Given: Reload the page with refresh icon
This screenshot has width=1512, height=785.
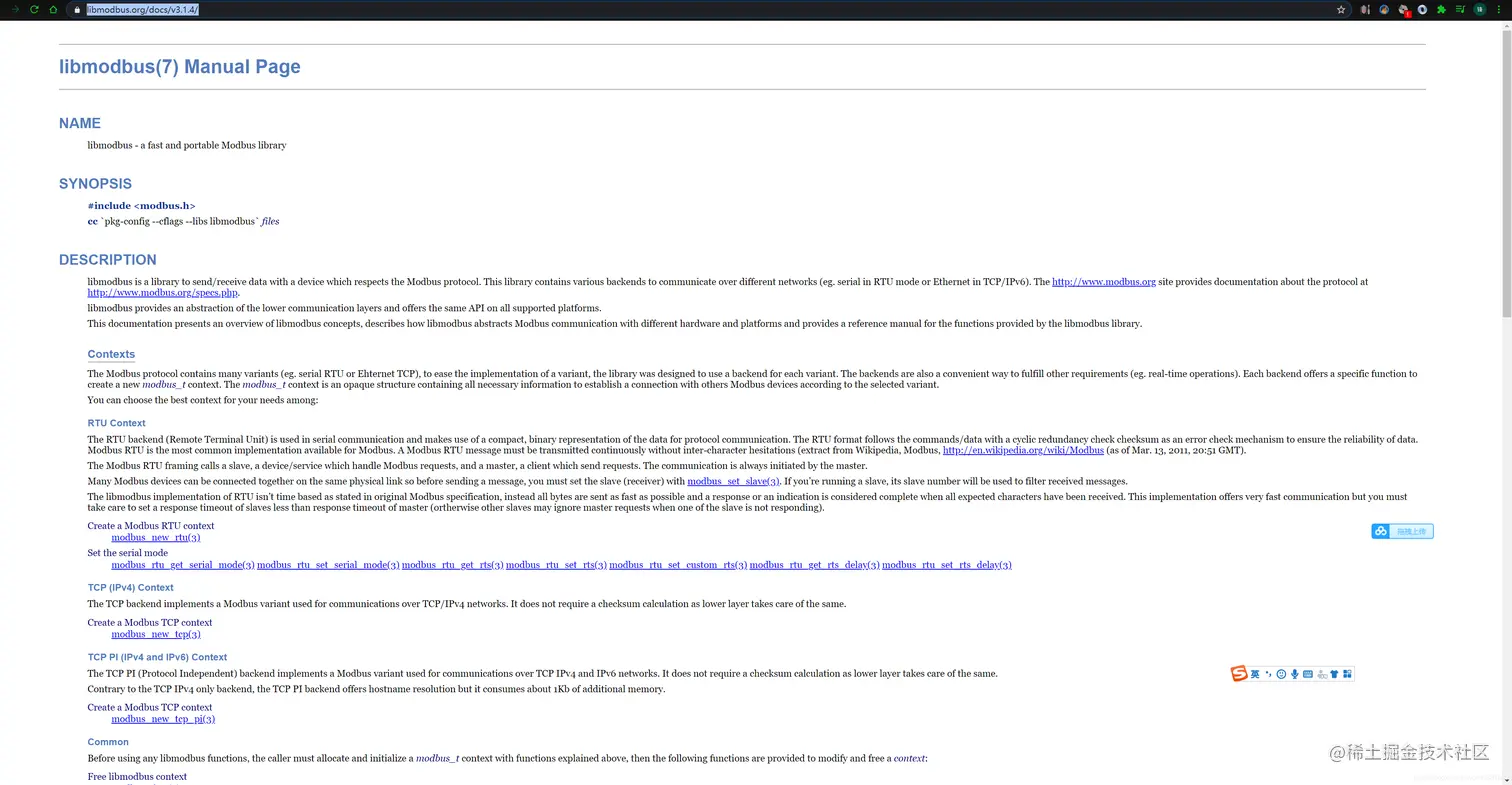Looking at the screenshot, I should [x=33, y=9].
